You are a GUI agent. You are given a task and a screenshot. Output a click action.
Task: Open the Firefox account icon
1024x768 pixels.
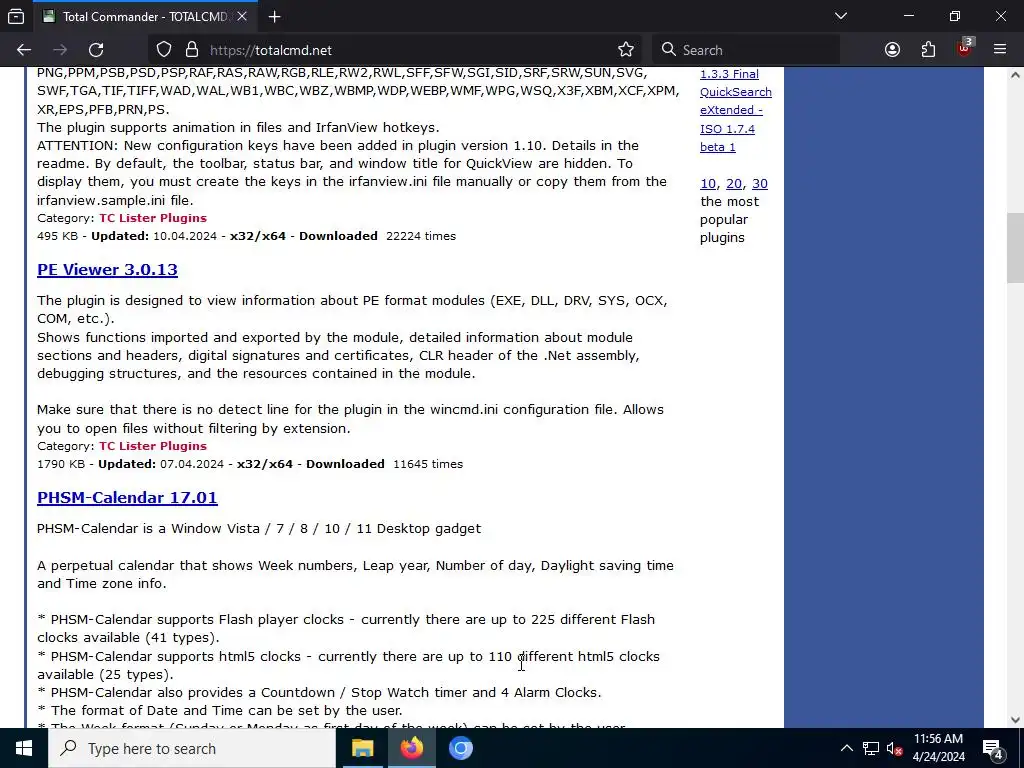892,50
